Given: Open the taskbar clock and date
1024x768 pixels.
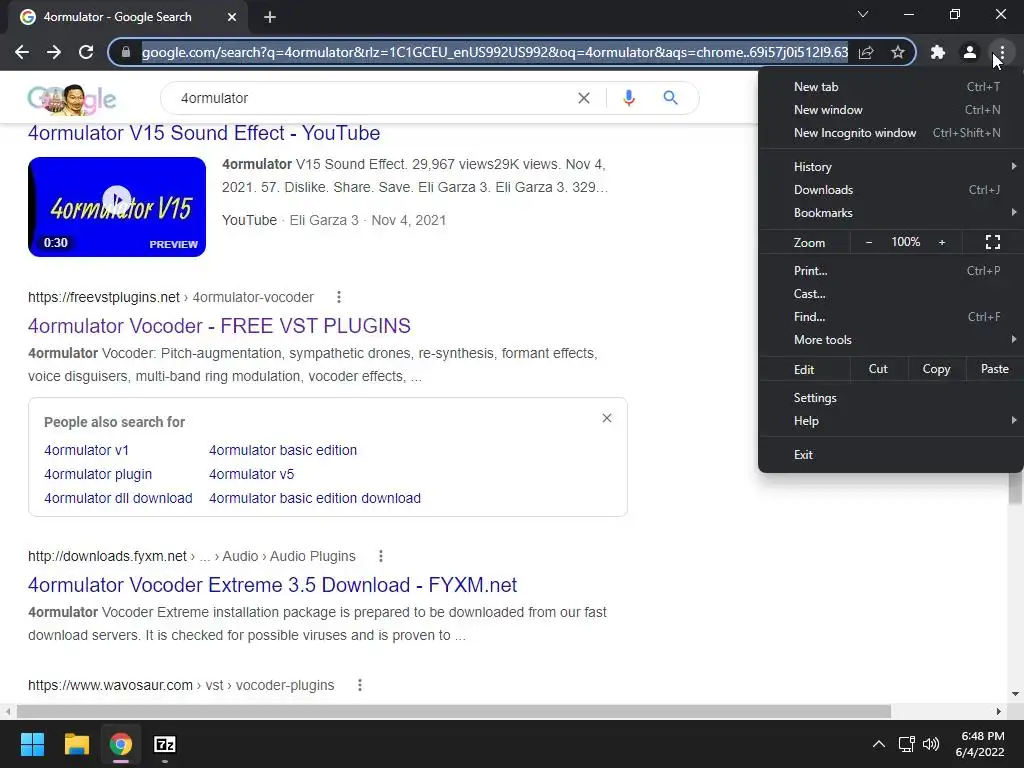Looking at the screenshot, I should tap(980, 744).
